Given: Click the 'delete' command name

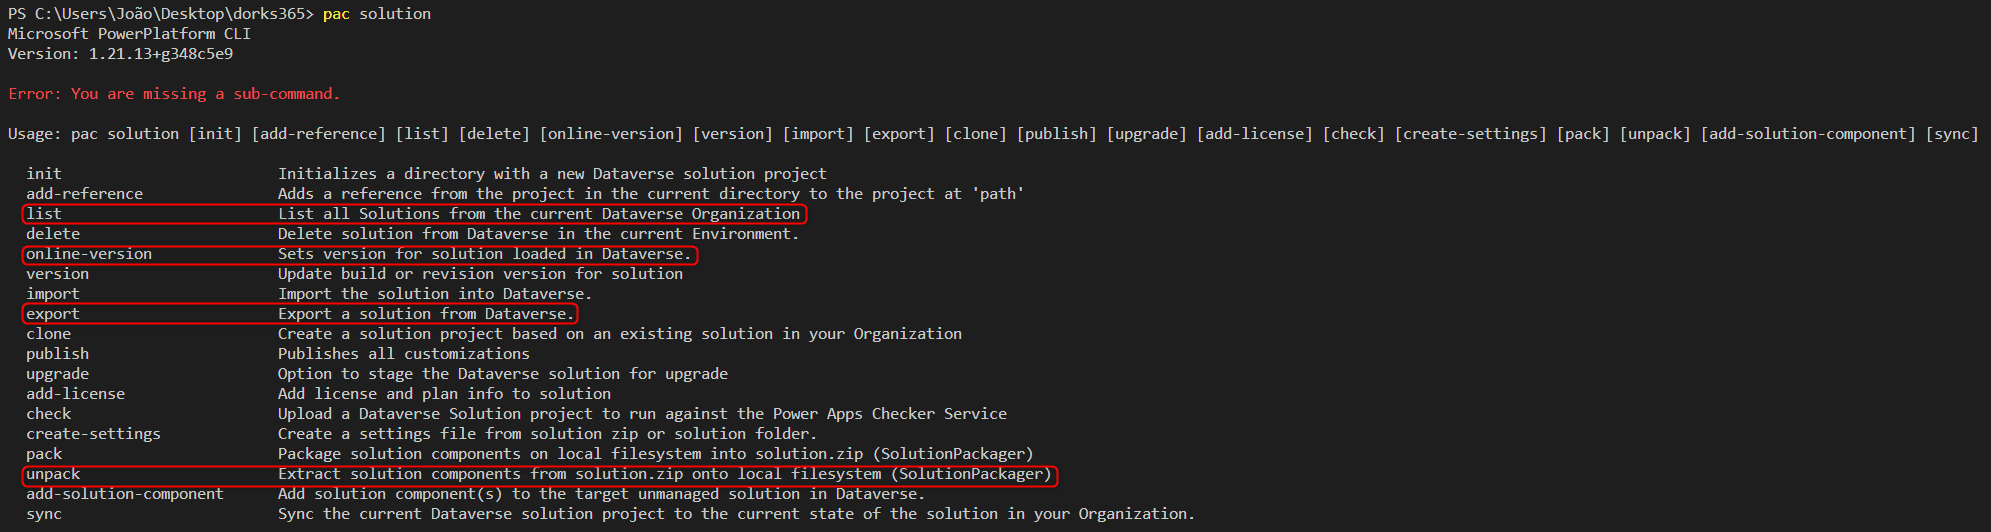Looking at the screenshot, I should click(53, 234).
